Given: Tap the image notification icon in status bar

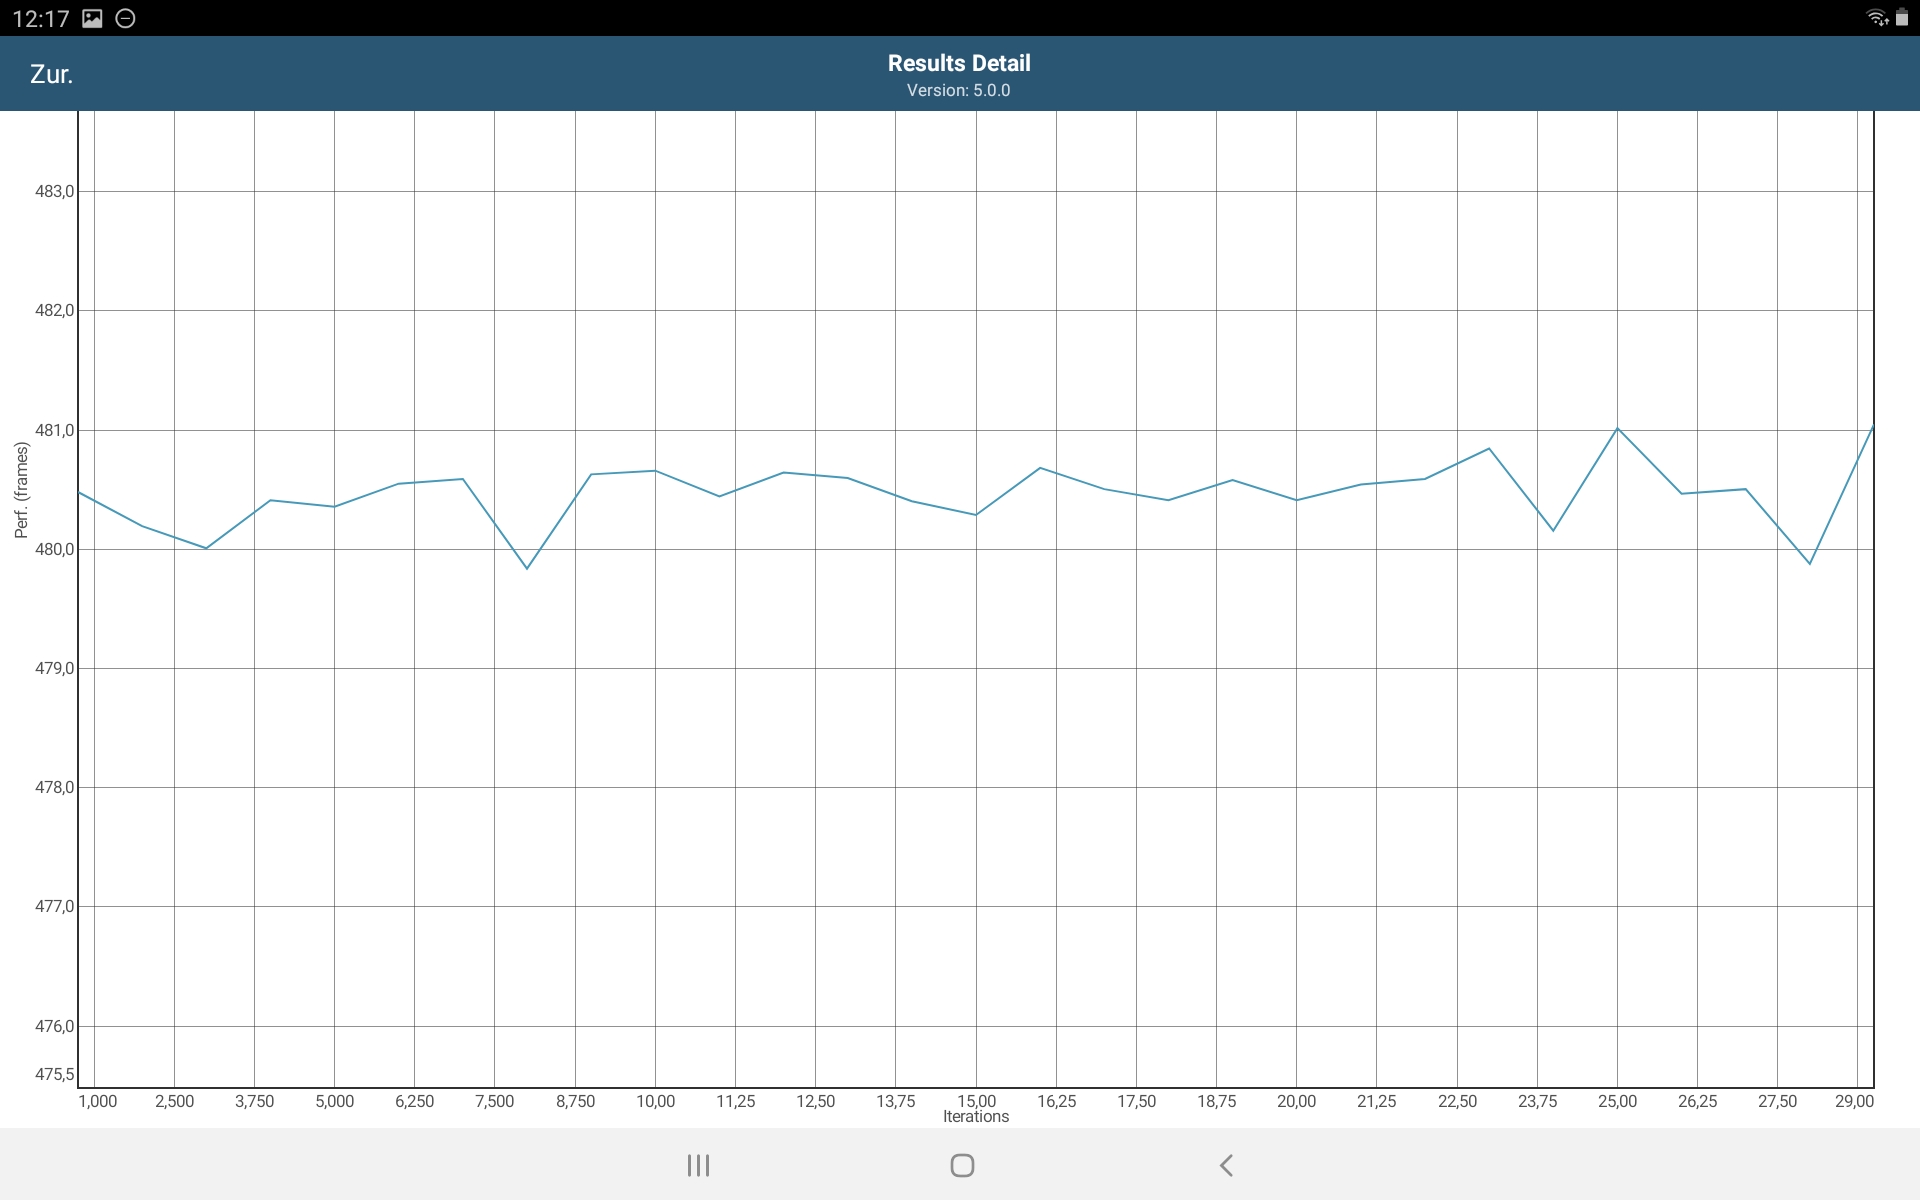Looking at the screenshot, I should pyautogui.click(x=92, y=18).
